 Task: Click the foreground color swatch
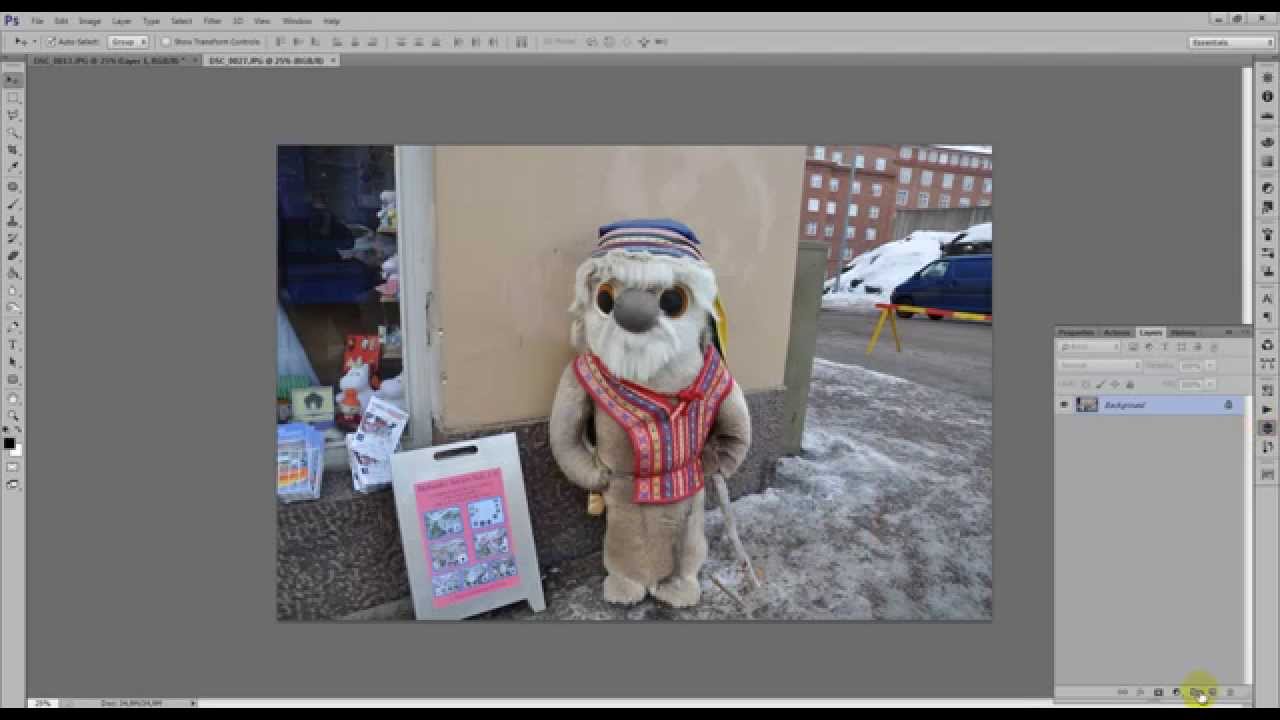coord(9,443)
